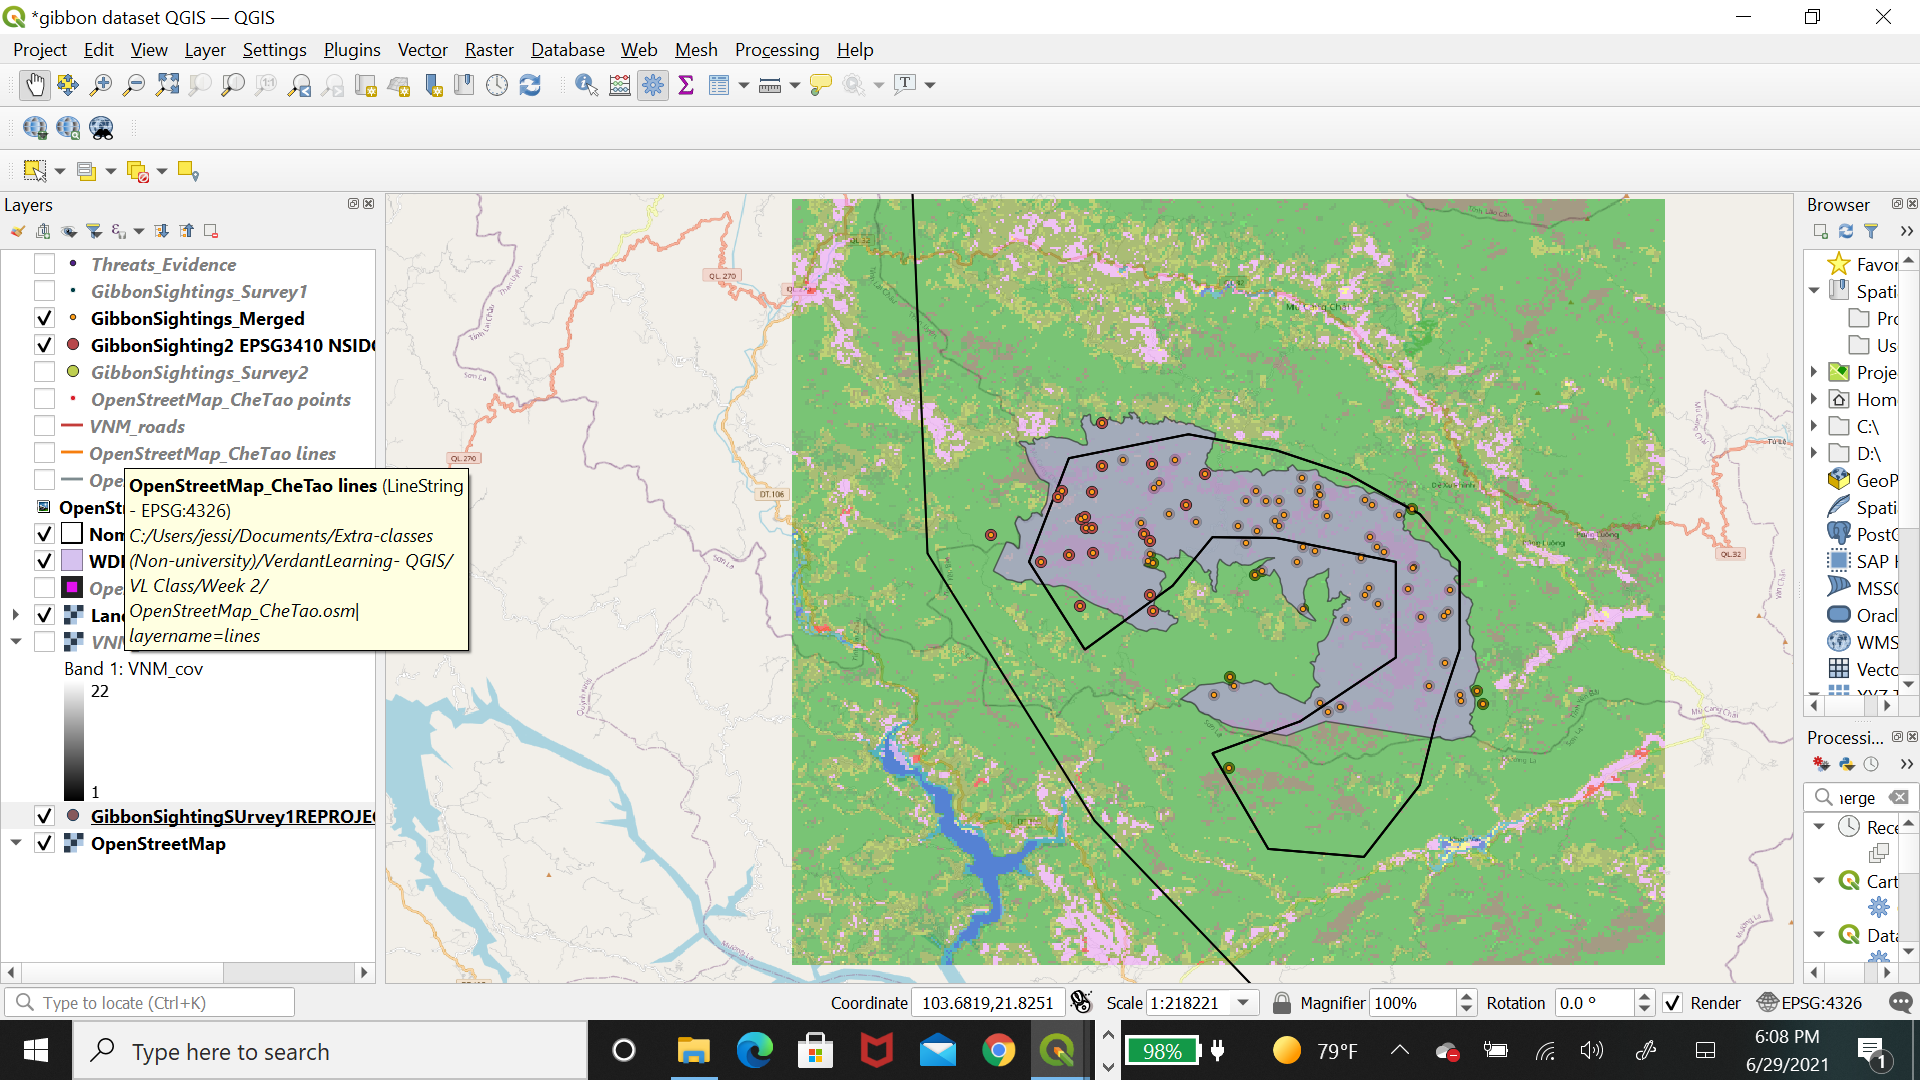Click the Map Tips icon
Viewport: 1920px width, 1080px height.
coord(821,85)
